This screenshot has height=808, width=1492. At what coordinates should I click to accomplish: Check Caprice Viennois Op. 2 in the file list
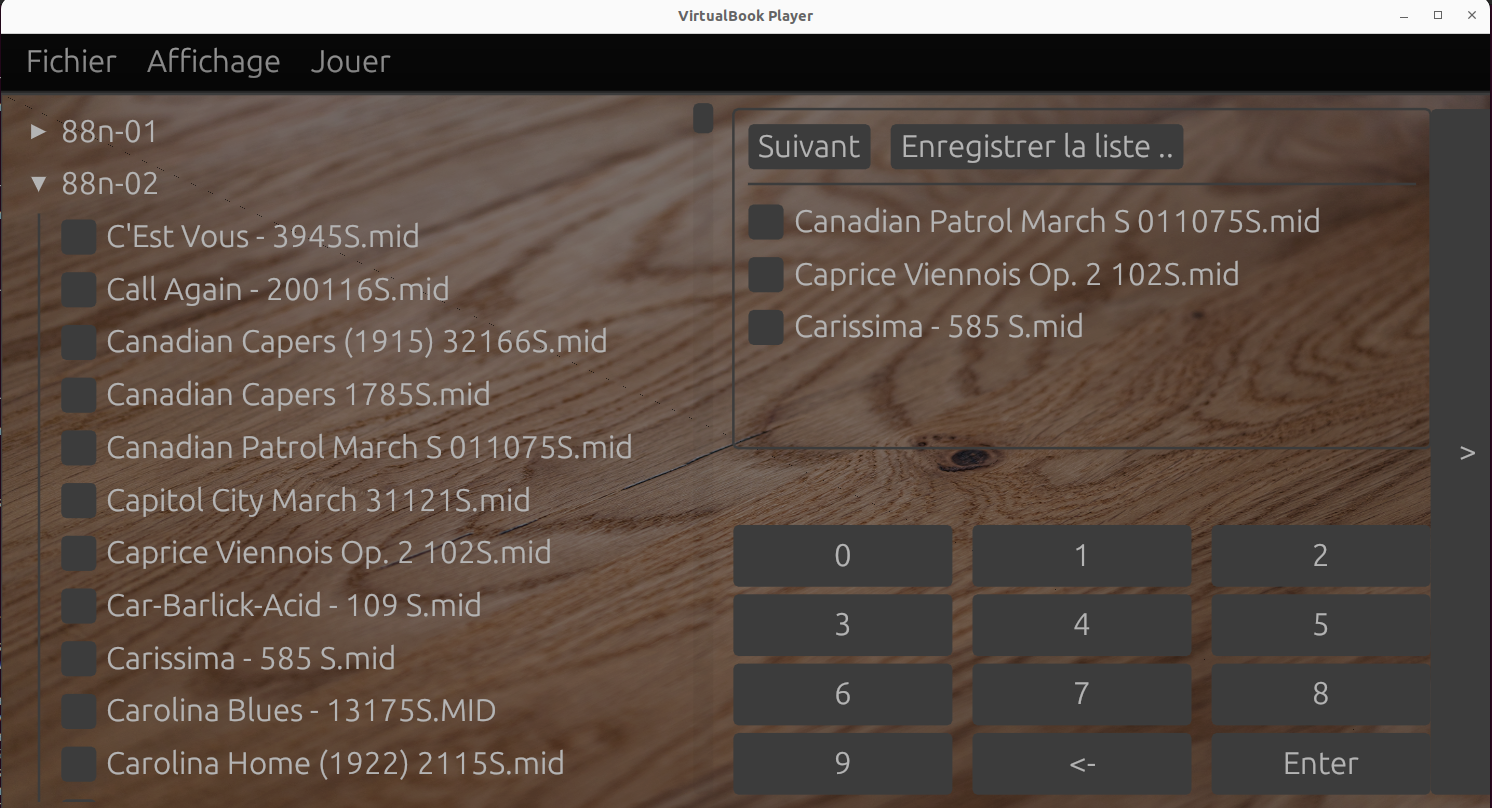[78, 553]
